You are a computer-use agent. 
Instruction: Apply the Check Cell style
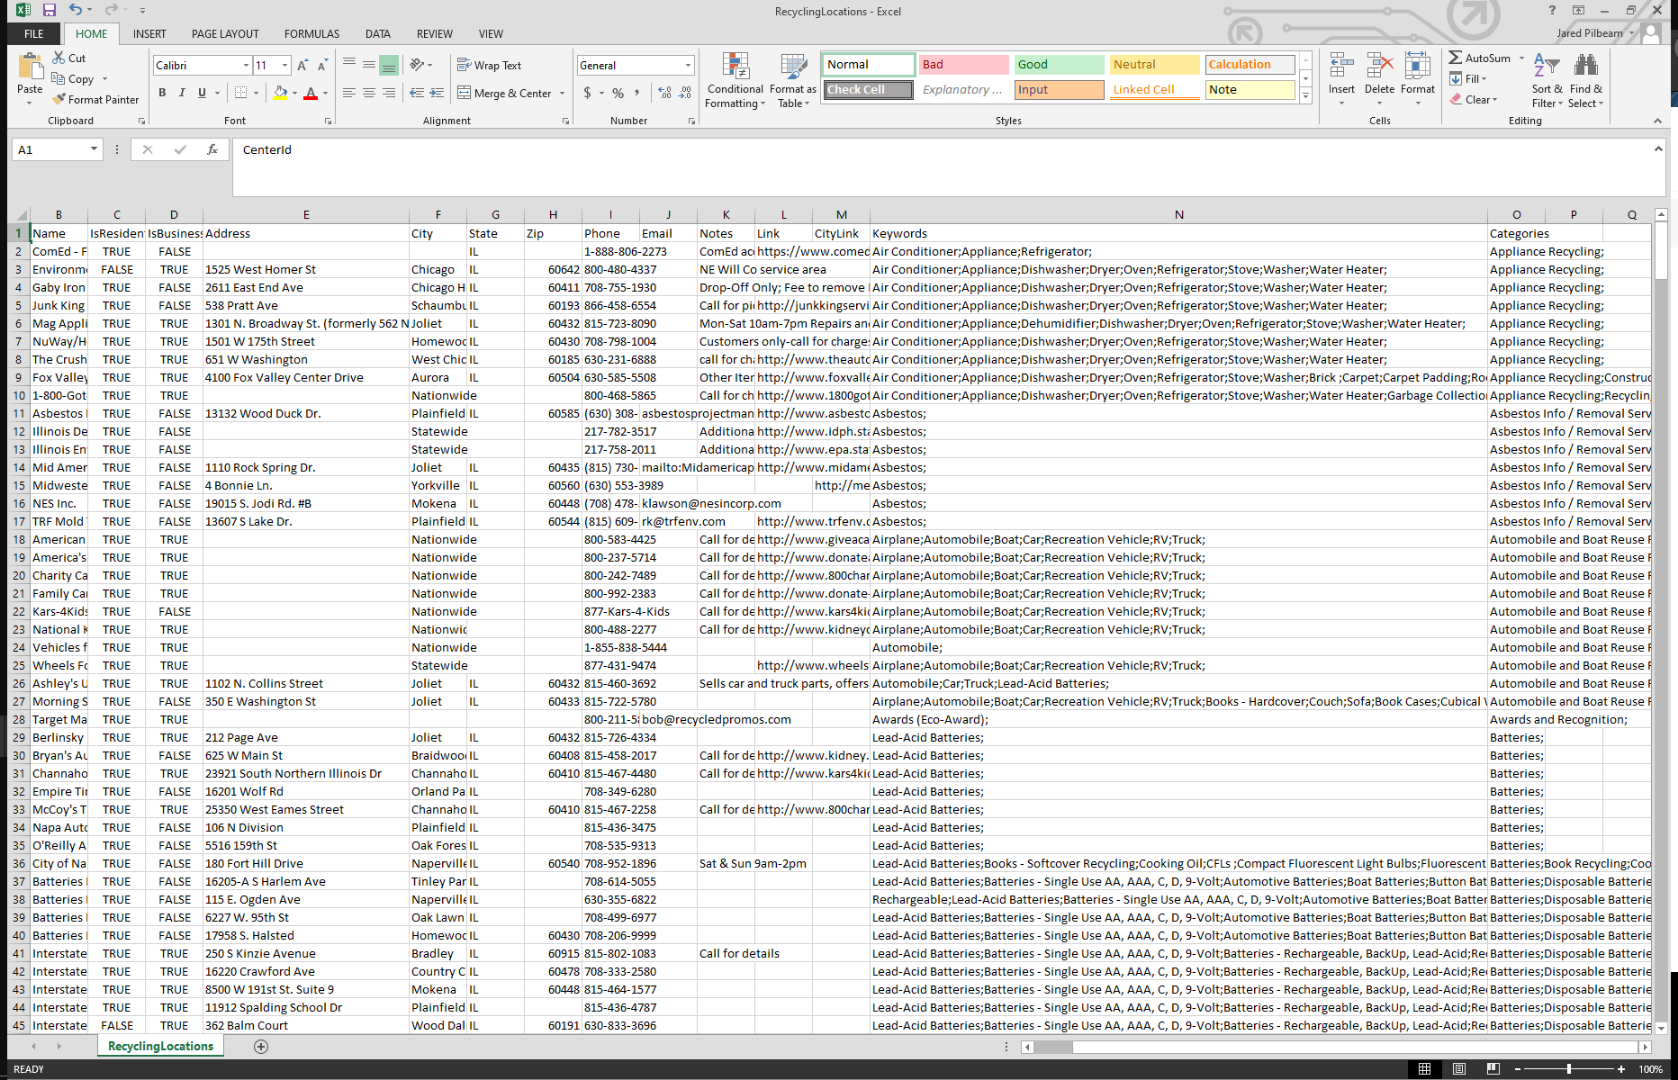coord(868,90)
